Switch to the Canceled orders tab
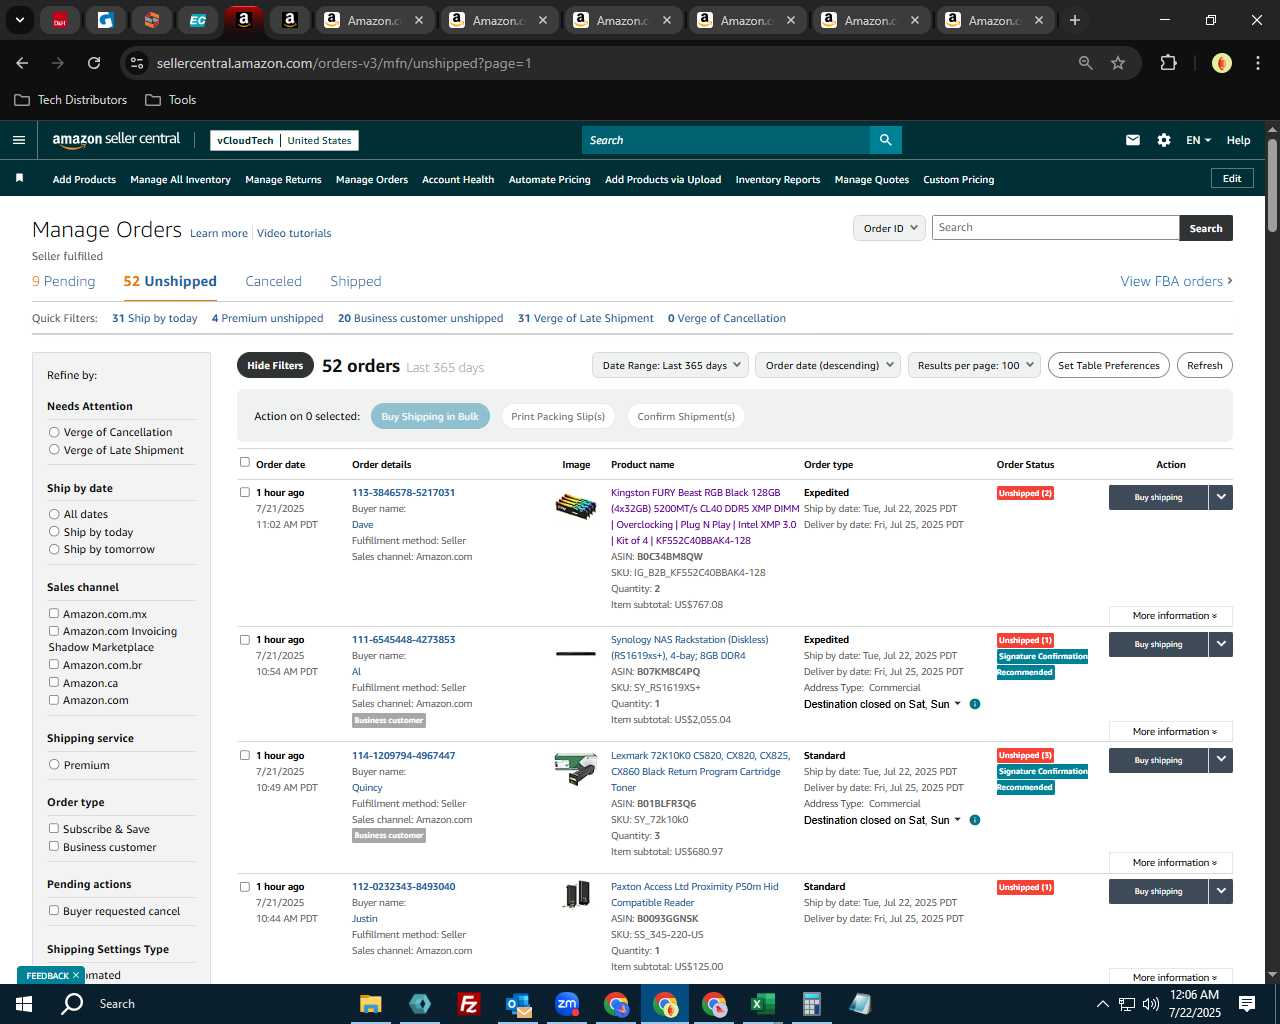Image resolution: width=1280 pixels, height=1024 pixels. [x=273, y=281]
